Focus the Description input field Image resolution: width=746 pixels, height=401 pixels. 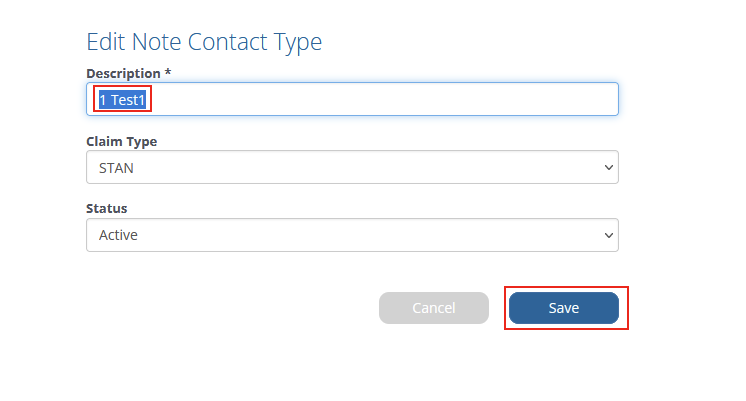pos(352,99)
